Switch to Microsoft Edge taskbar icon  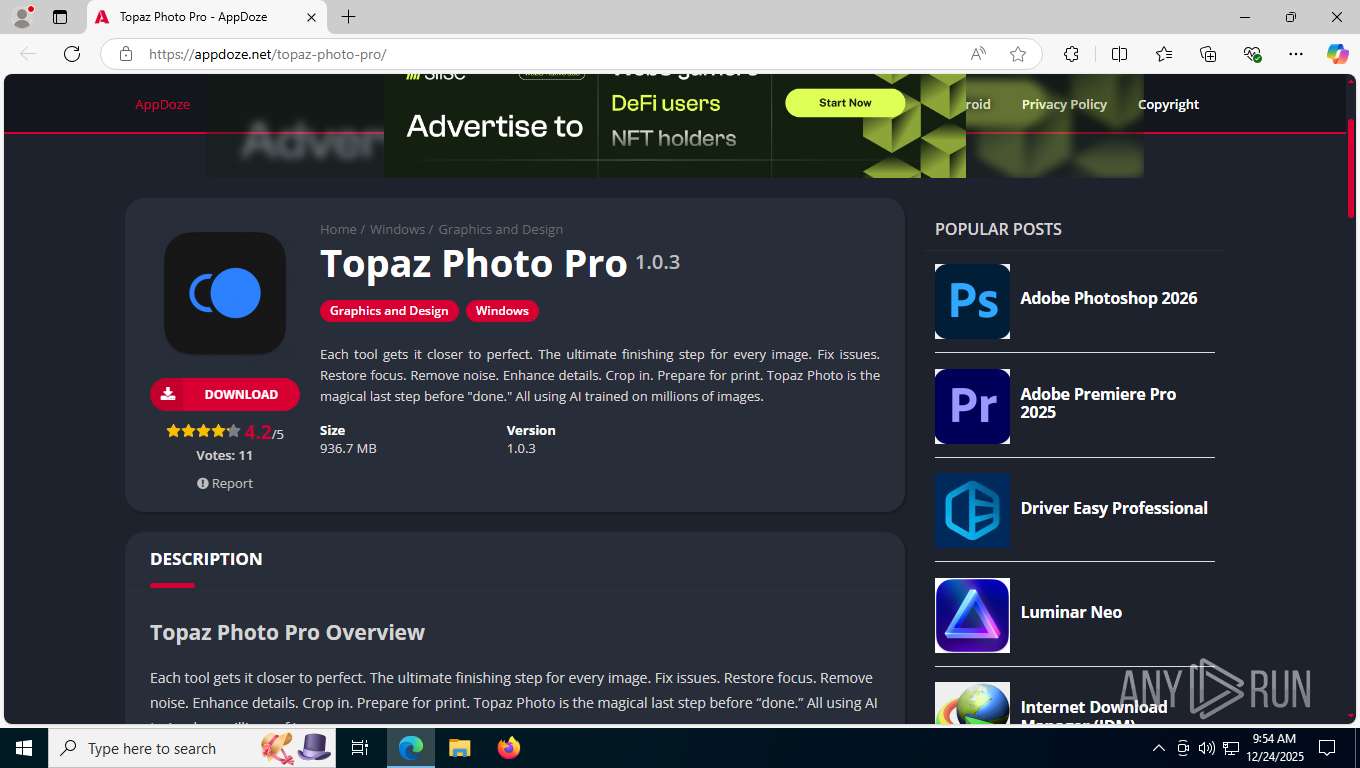tap(411, 748)
